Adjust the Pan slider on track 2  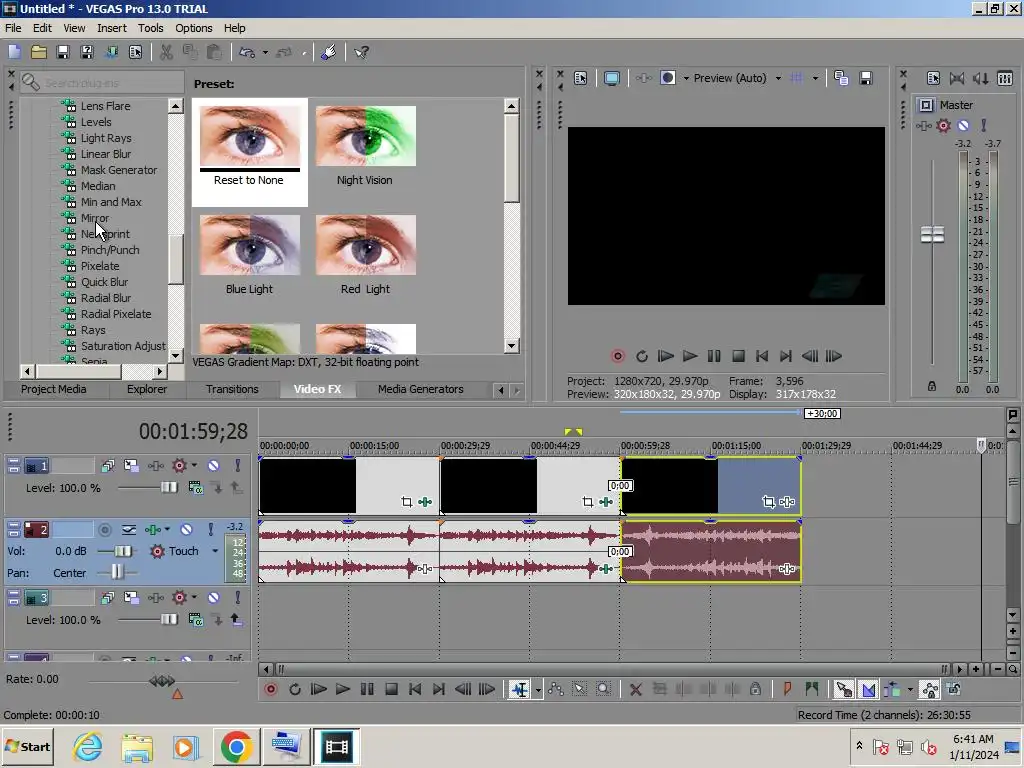pos(116,573)
